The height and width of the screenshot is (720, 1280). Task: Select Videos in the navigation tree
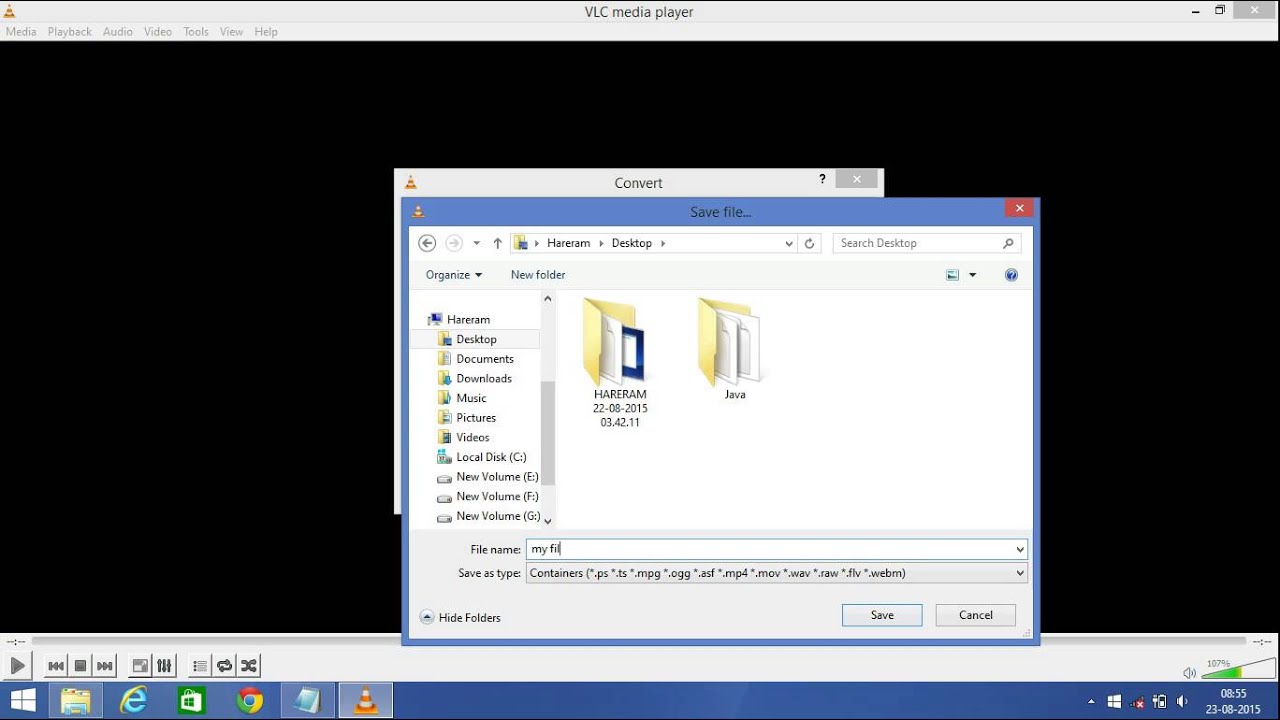tap(473, 438)
